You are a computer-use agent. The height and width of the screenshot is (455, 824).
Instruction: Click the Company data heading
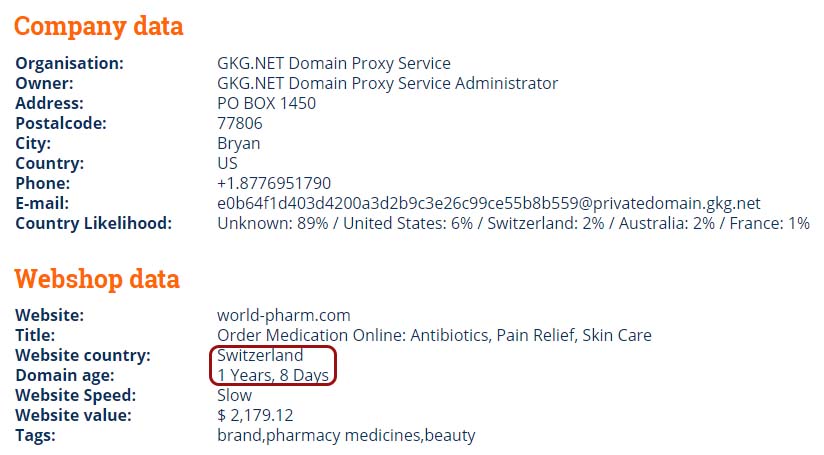[98, 26]
